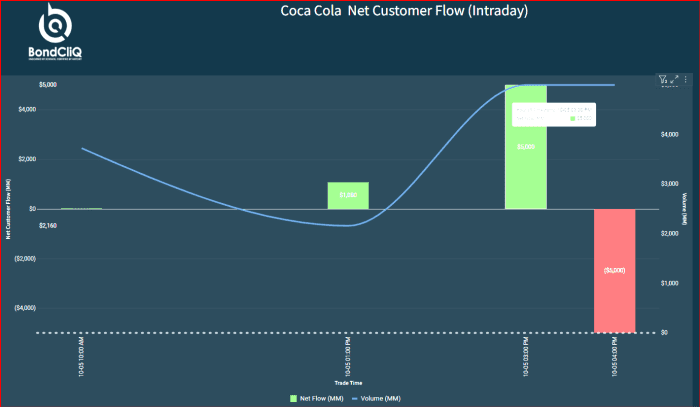Click the 10-05 10:00 AM axis label
This screenshot has width=700, height=407.
click(81, 357)
